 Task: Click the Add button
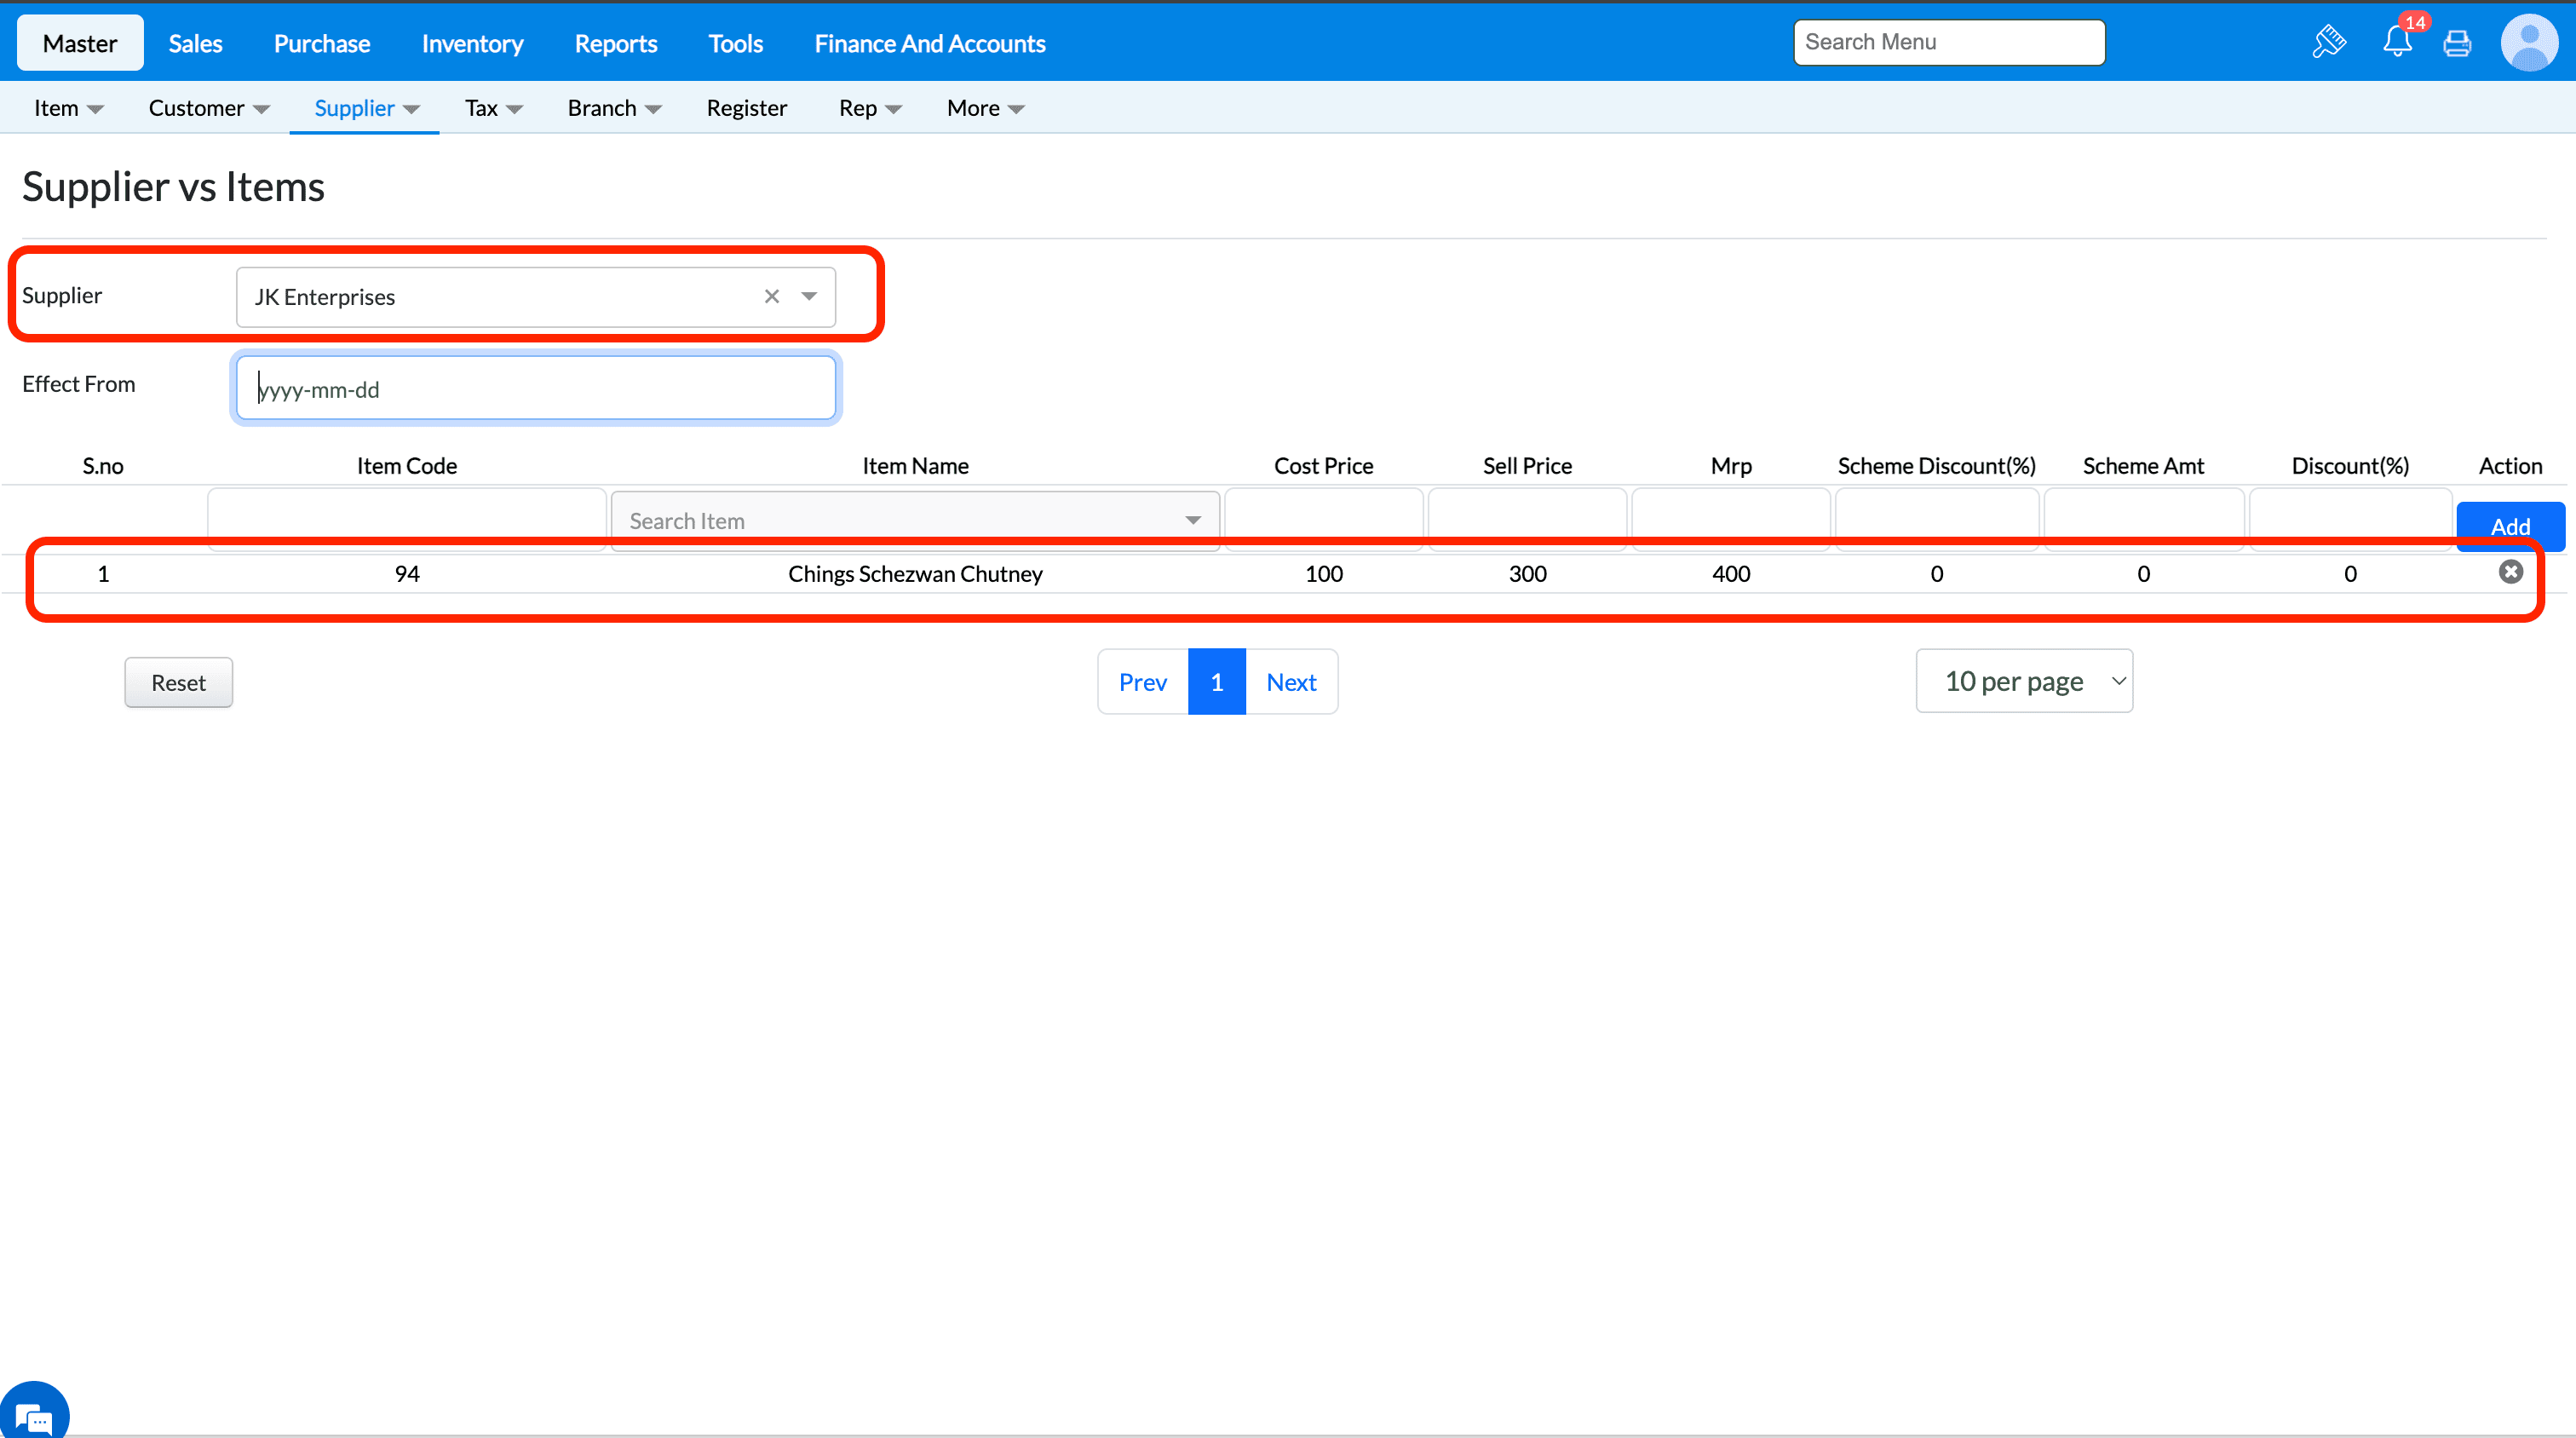click(x=2509, y=526)
